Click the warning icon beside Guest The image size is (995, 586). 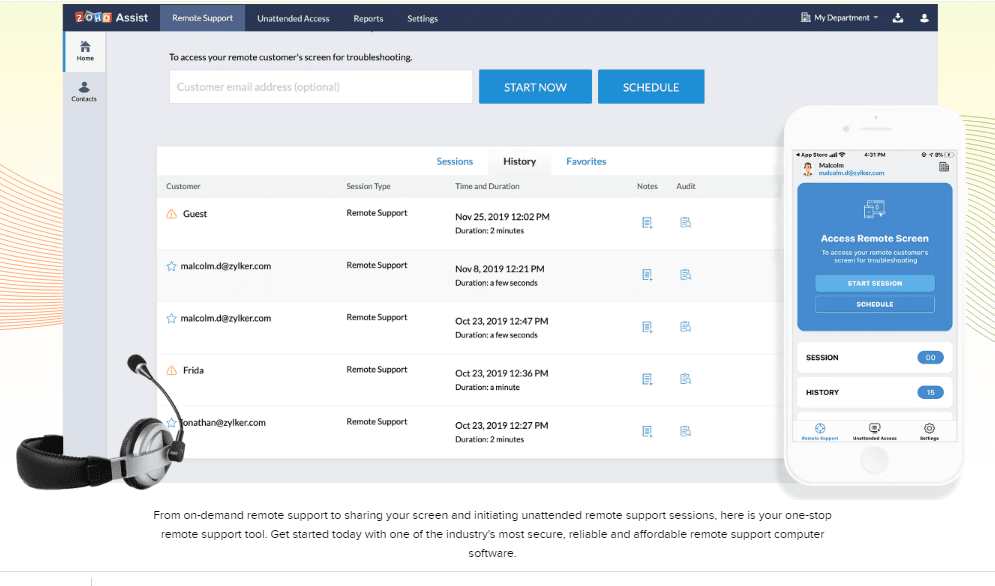click(x=171, y=214)
